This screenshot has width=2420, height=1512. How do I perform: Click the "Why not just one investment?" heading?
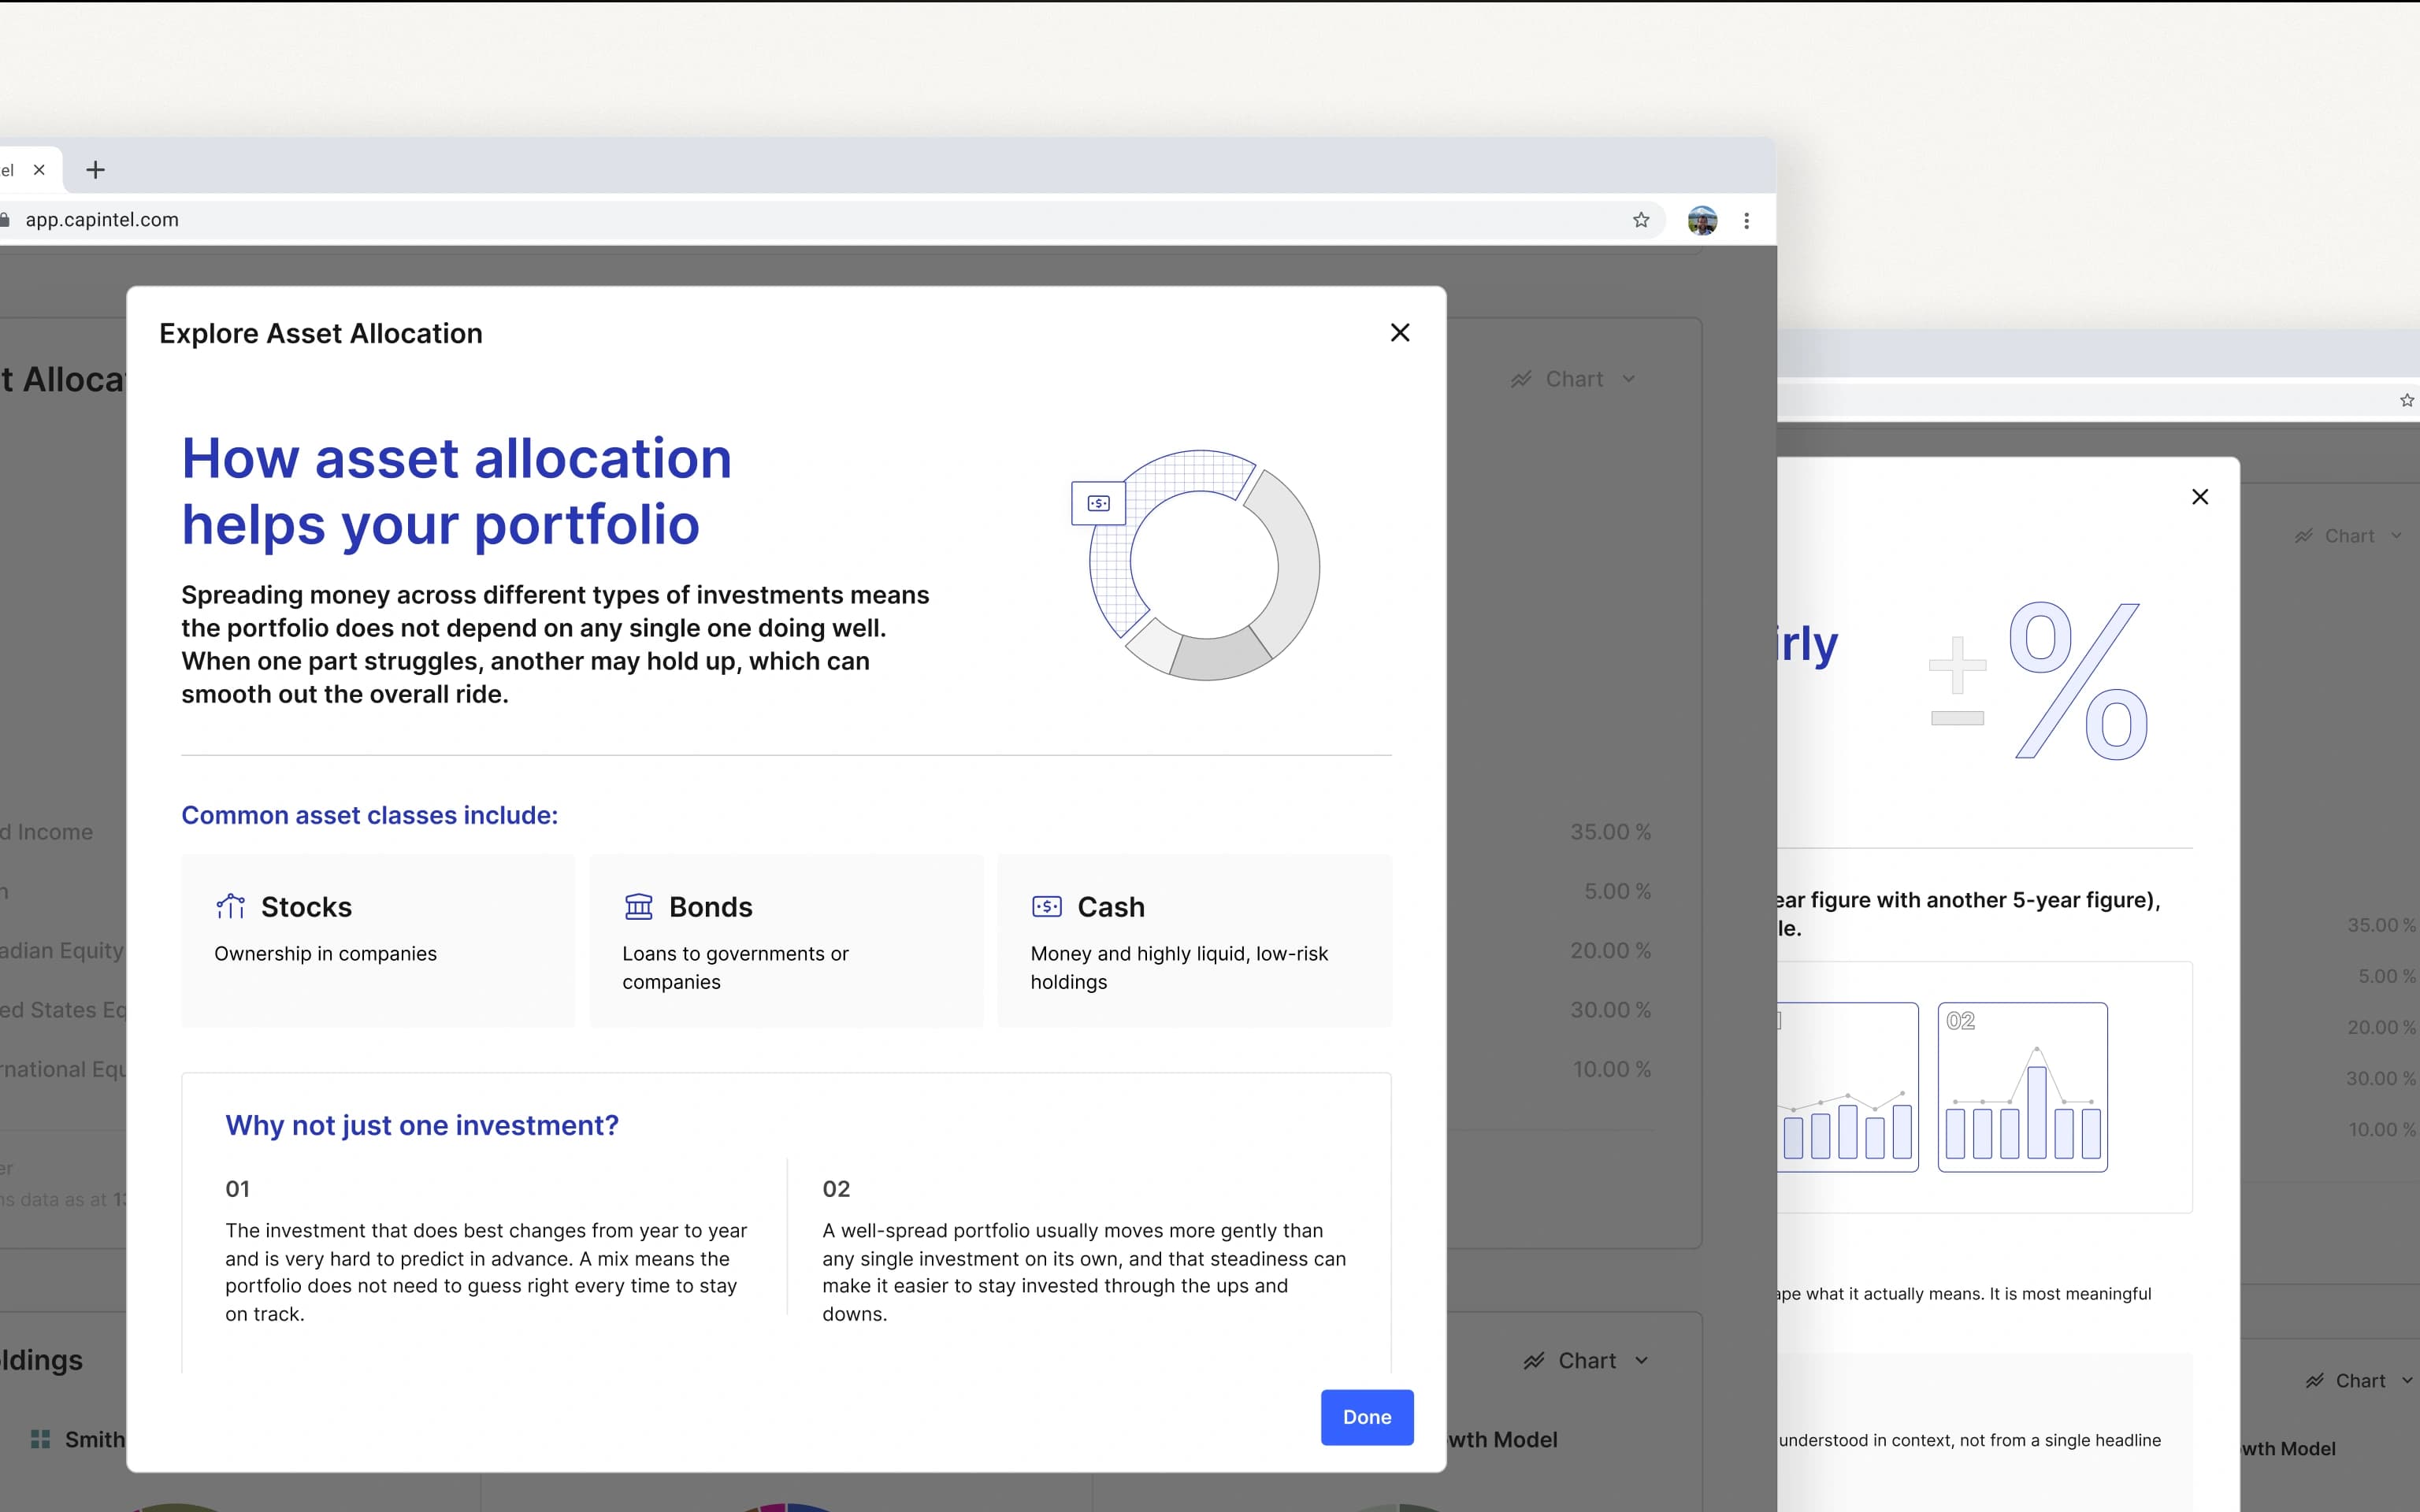422,1125
